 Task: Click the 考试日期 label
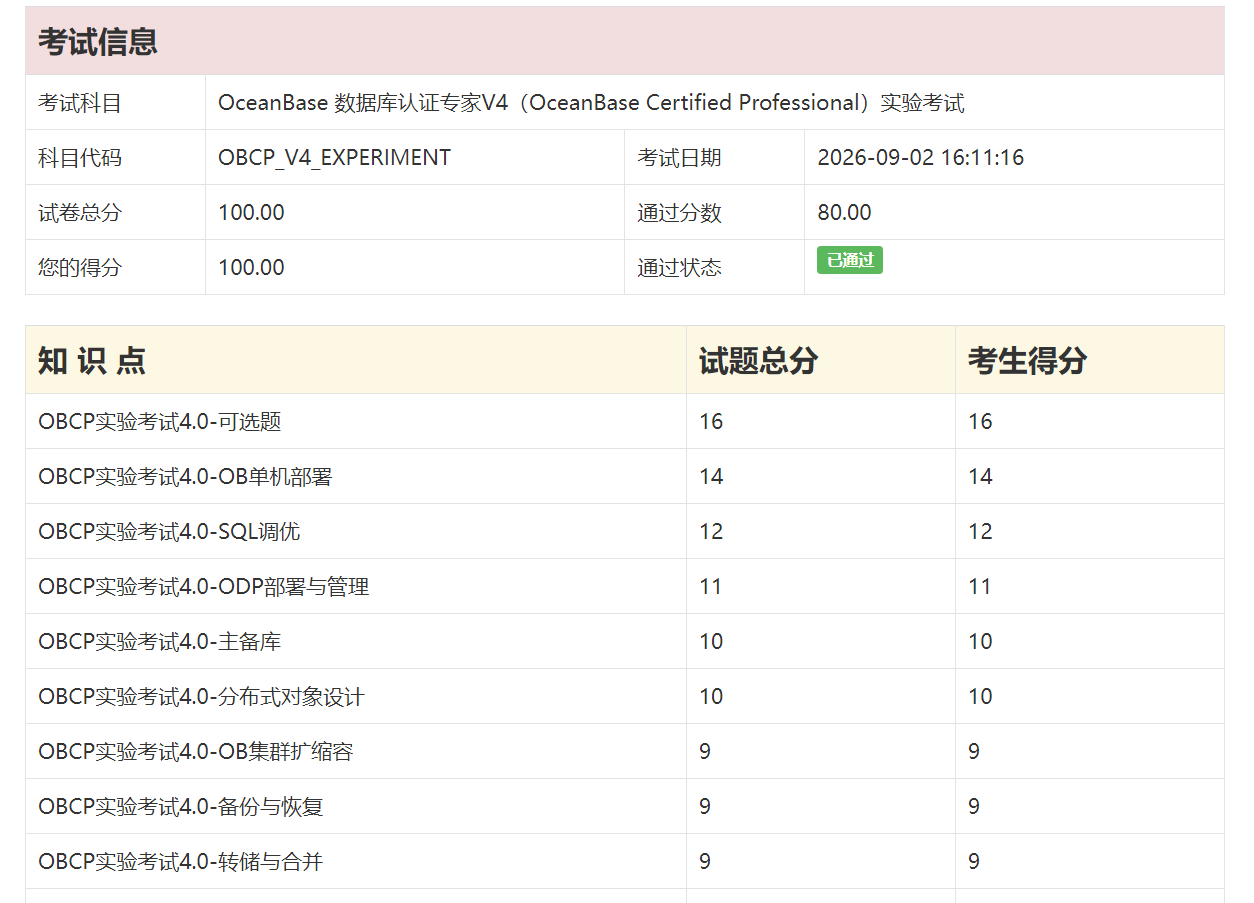(x=679, y=158)
